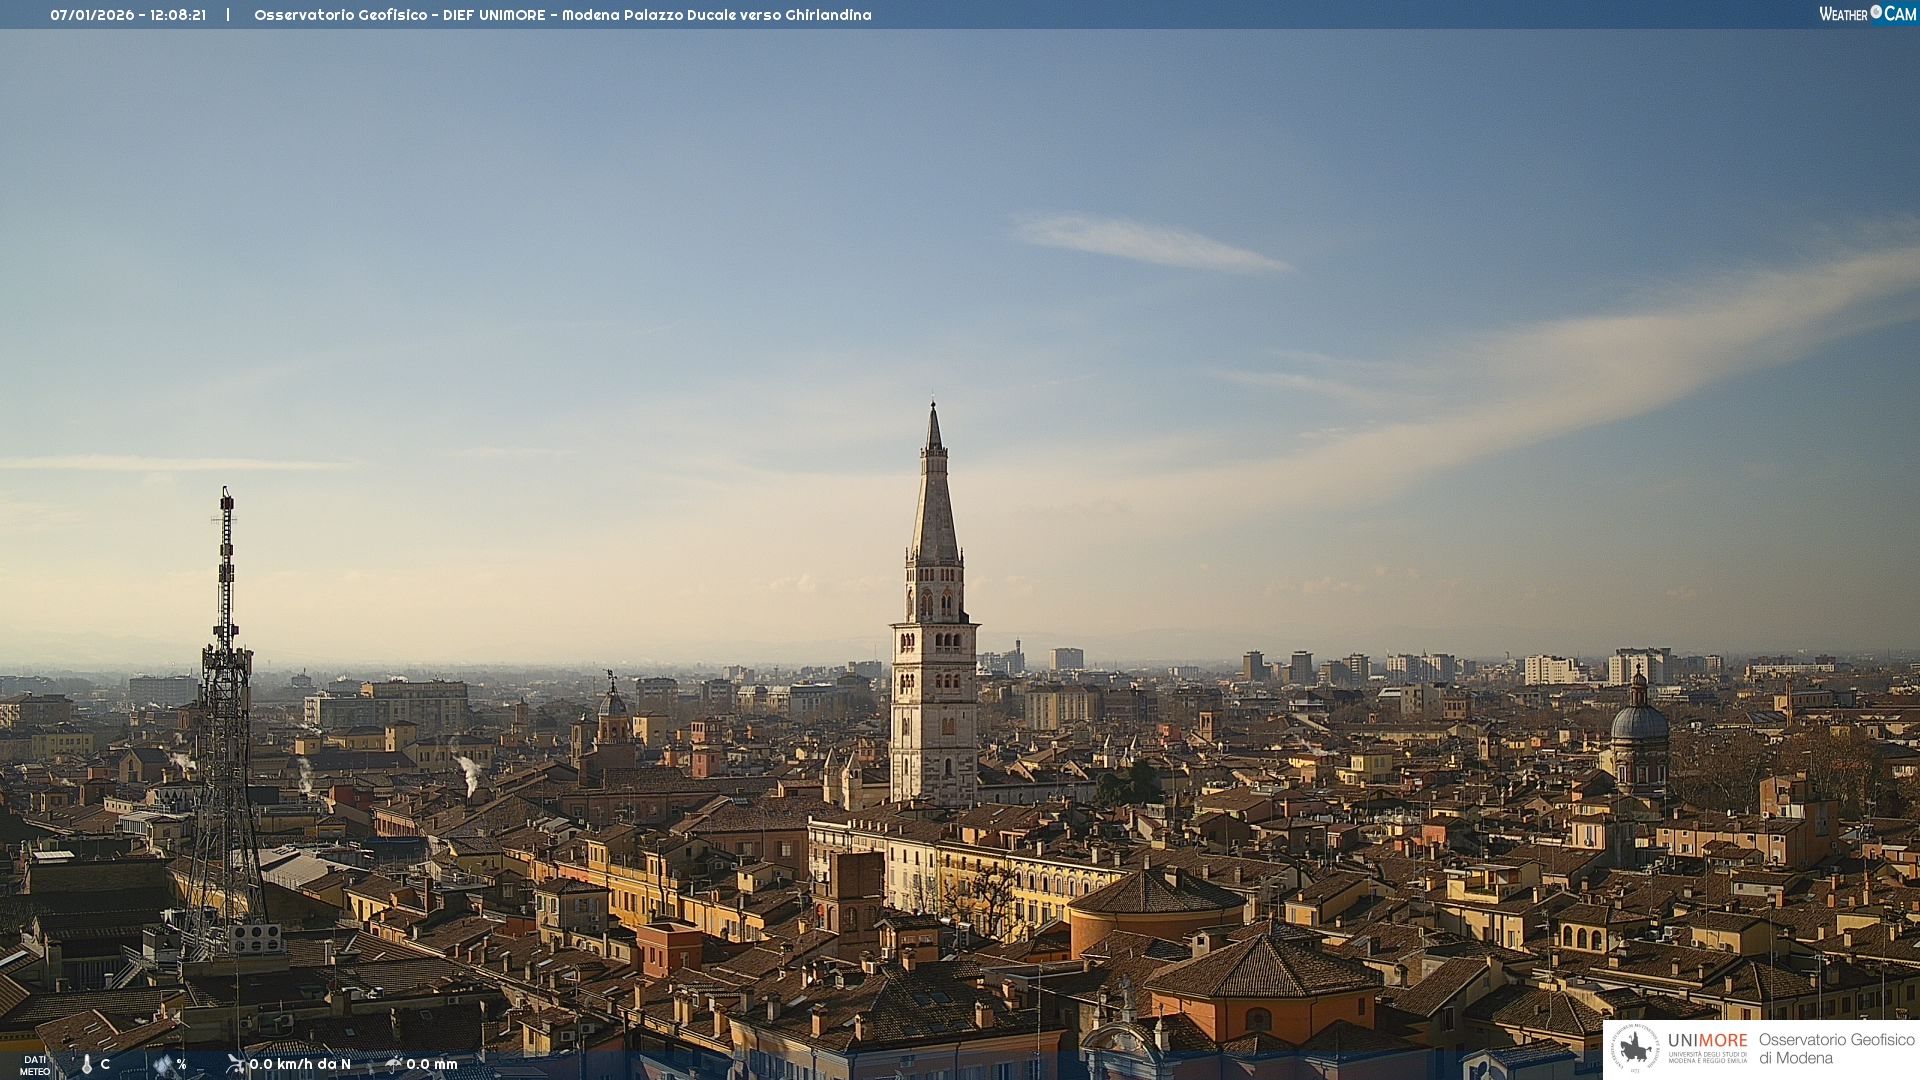1920x1080 pixels.
Task: Click the lattice radio antenna tower
Action: 226,700
